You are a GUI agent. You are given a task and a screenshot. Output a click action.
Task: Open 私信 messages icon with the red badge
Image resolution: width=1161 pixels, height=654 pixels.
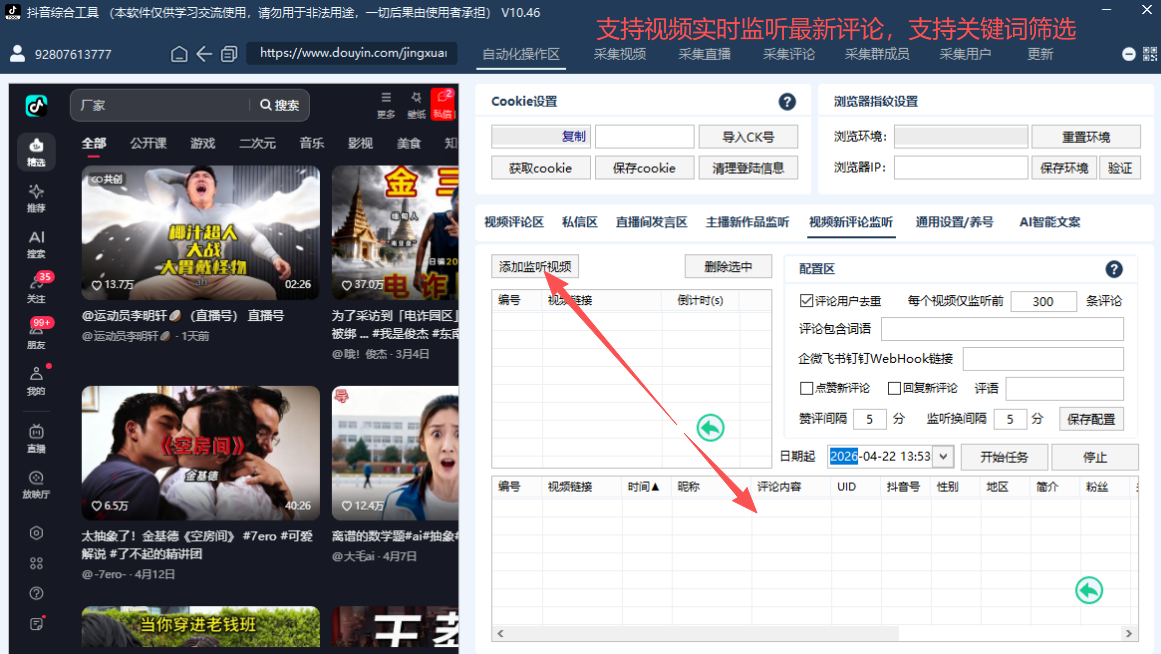(x=443, y=104)
